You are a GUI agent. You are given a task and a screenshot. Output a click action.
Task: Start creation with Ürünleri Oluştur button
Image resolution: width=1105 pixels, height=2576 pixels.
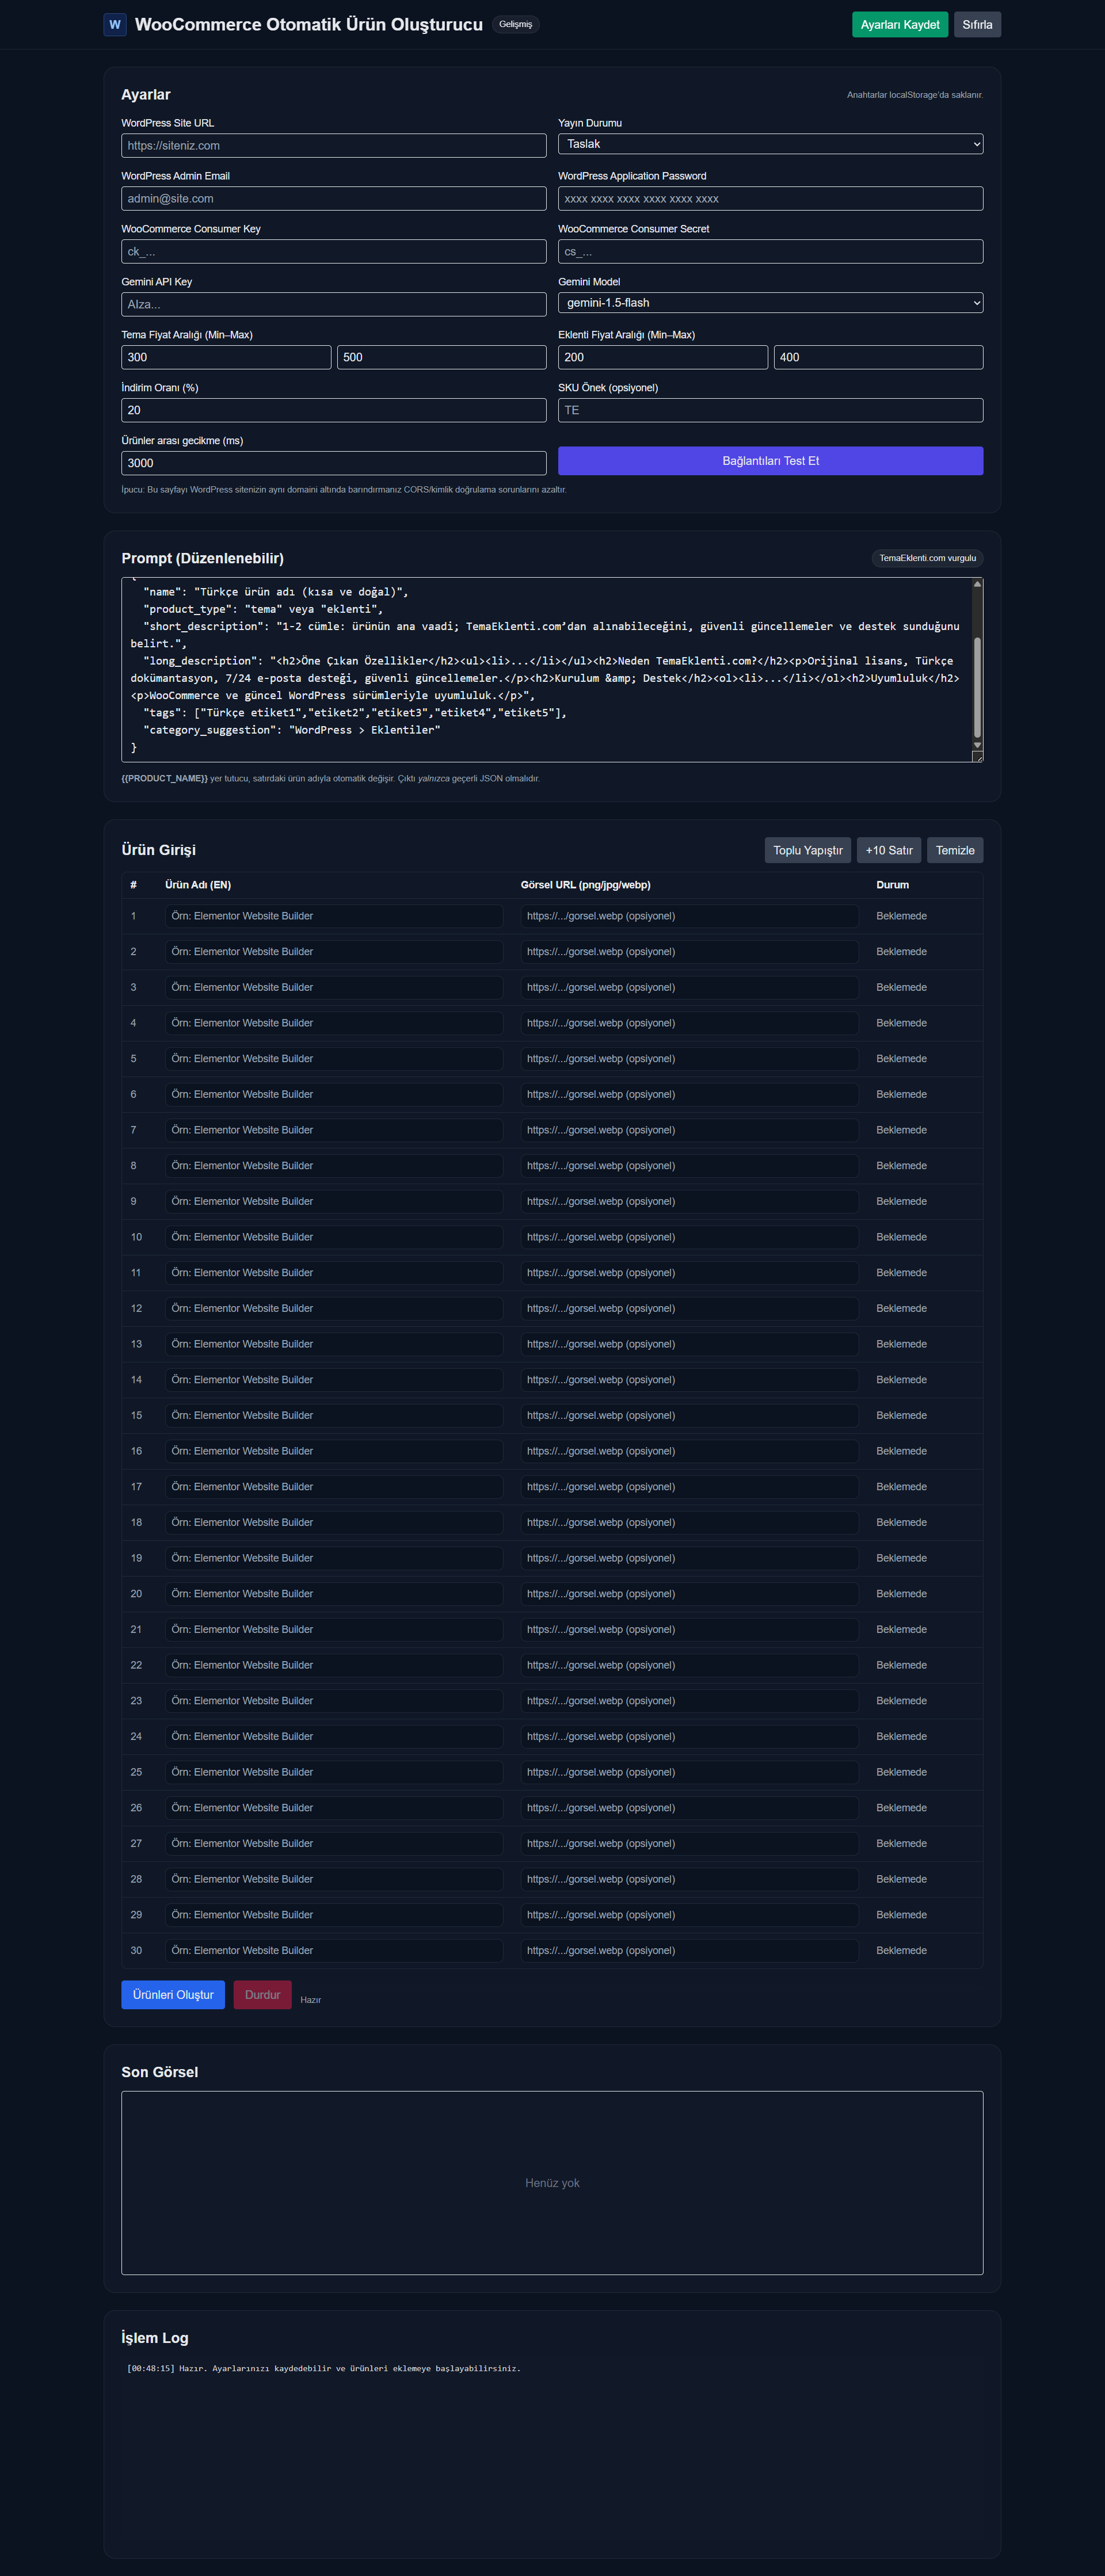coord(173,1995)
